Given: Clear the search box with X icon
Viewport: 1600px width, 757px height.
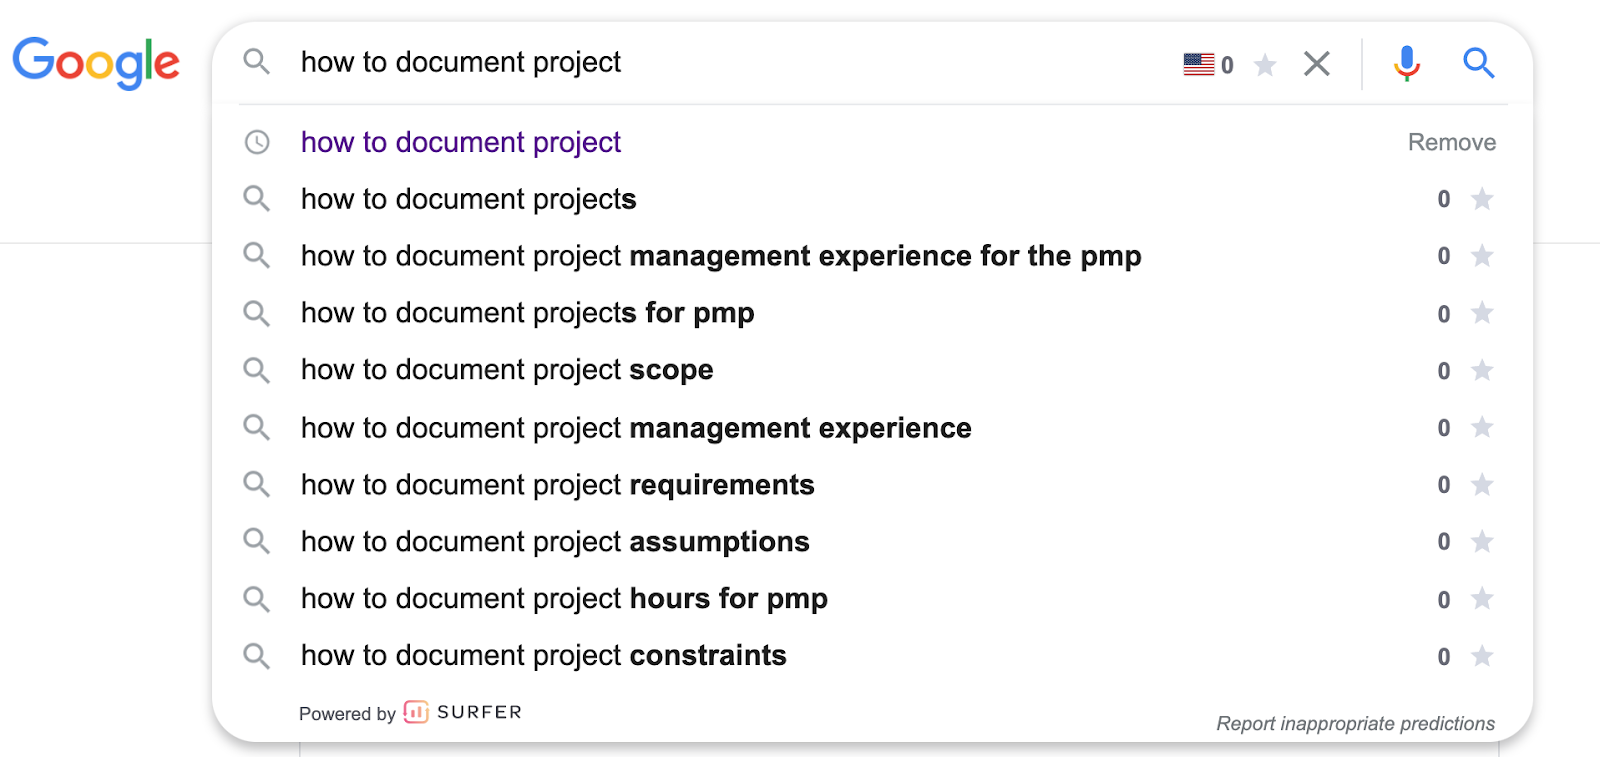Looking at the screenshot, I should pos(1317,64).
